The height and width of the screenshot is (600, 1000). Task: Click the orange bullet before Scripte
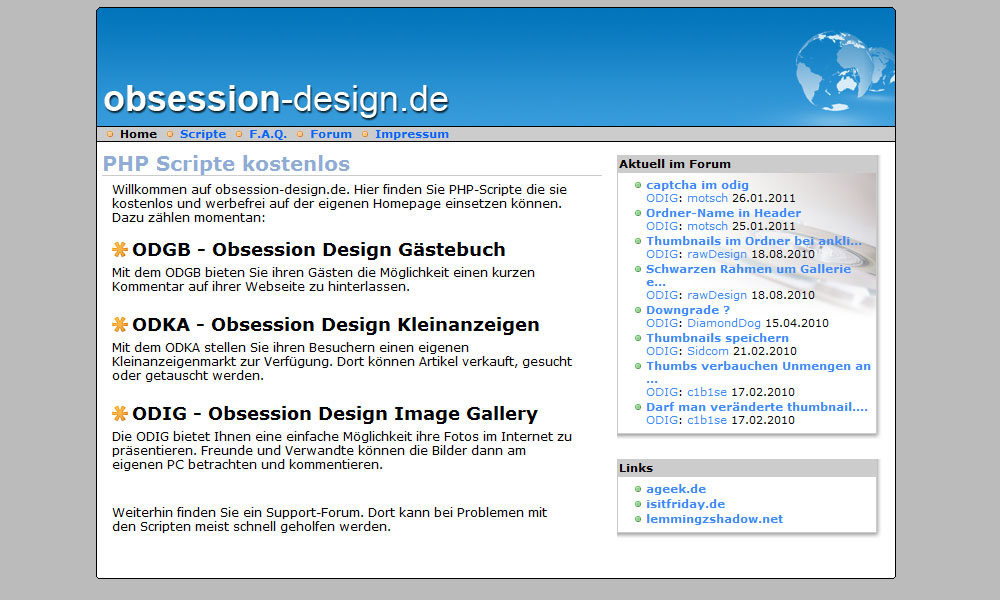(170, 134)
